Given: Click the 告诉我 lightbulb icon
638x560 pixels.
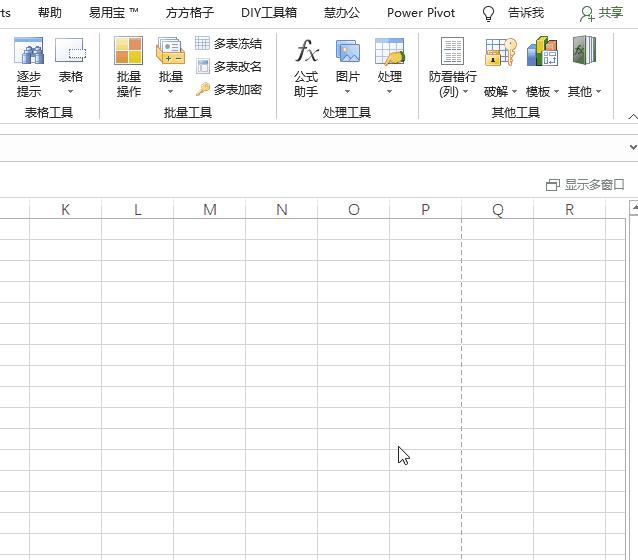Looking at the screenshot, I should 488,13.
